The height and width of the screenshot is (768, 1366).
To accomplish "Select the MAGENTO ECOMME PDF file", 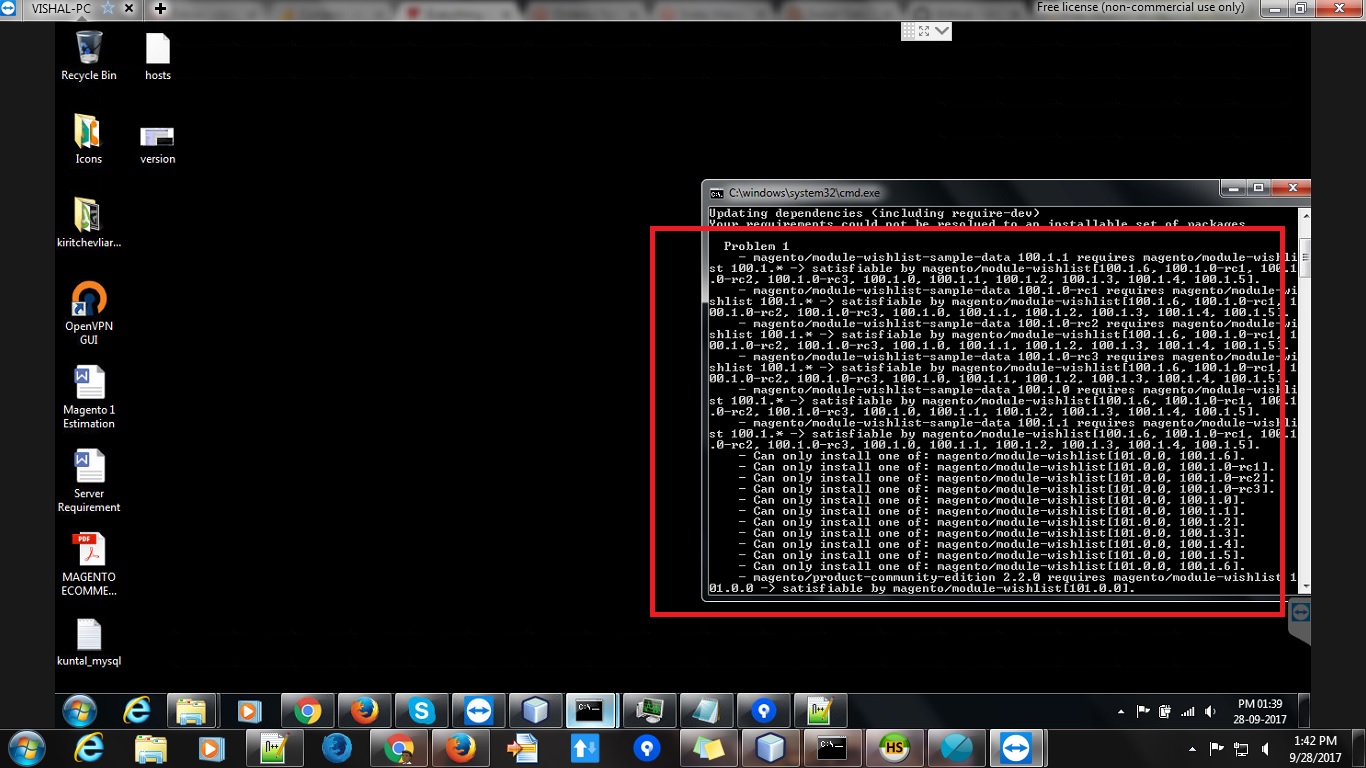I will tap(89, 564).
